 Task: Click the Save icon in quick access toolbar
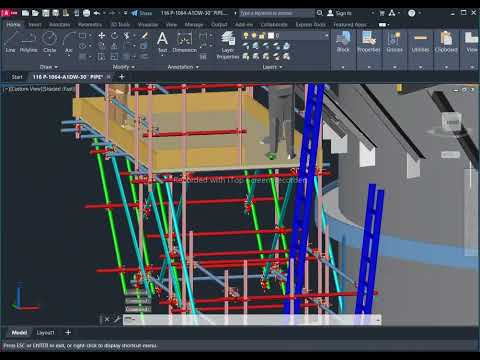pos(46,13)
